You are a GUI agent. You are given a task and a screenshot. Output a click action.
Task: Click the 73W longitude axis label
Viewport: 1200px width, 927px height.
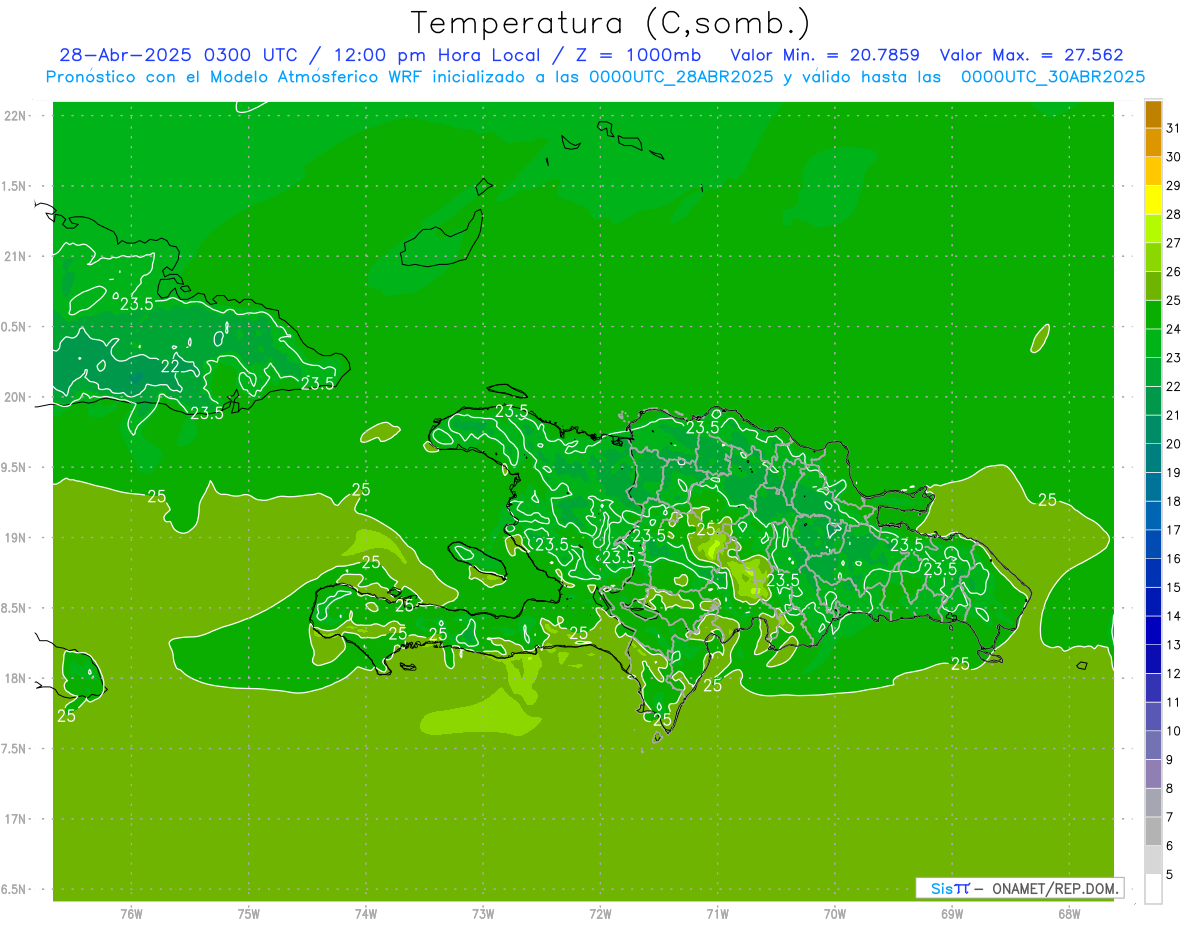pyautogui.click(x=483, y=914)
